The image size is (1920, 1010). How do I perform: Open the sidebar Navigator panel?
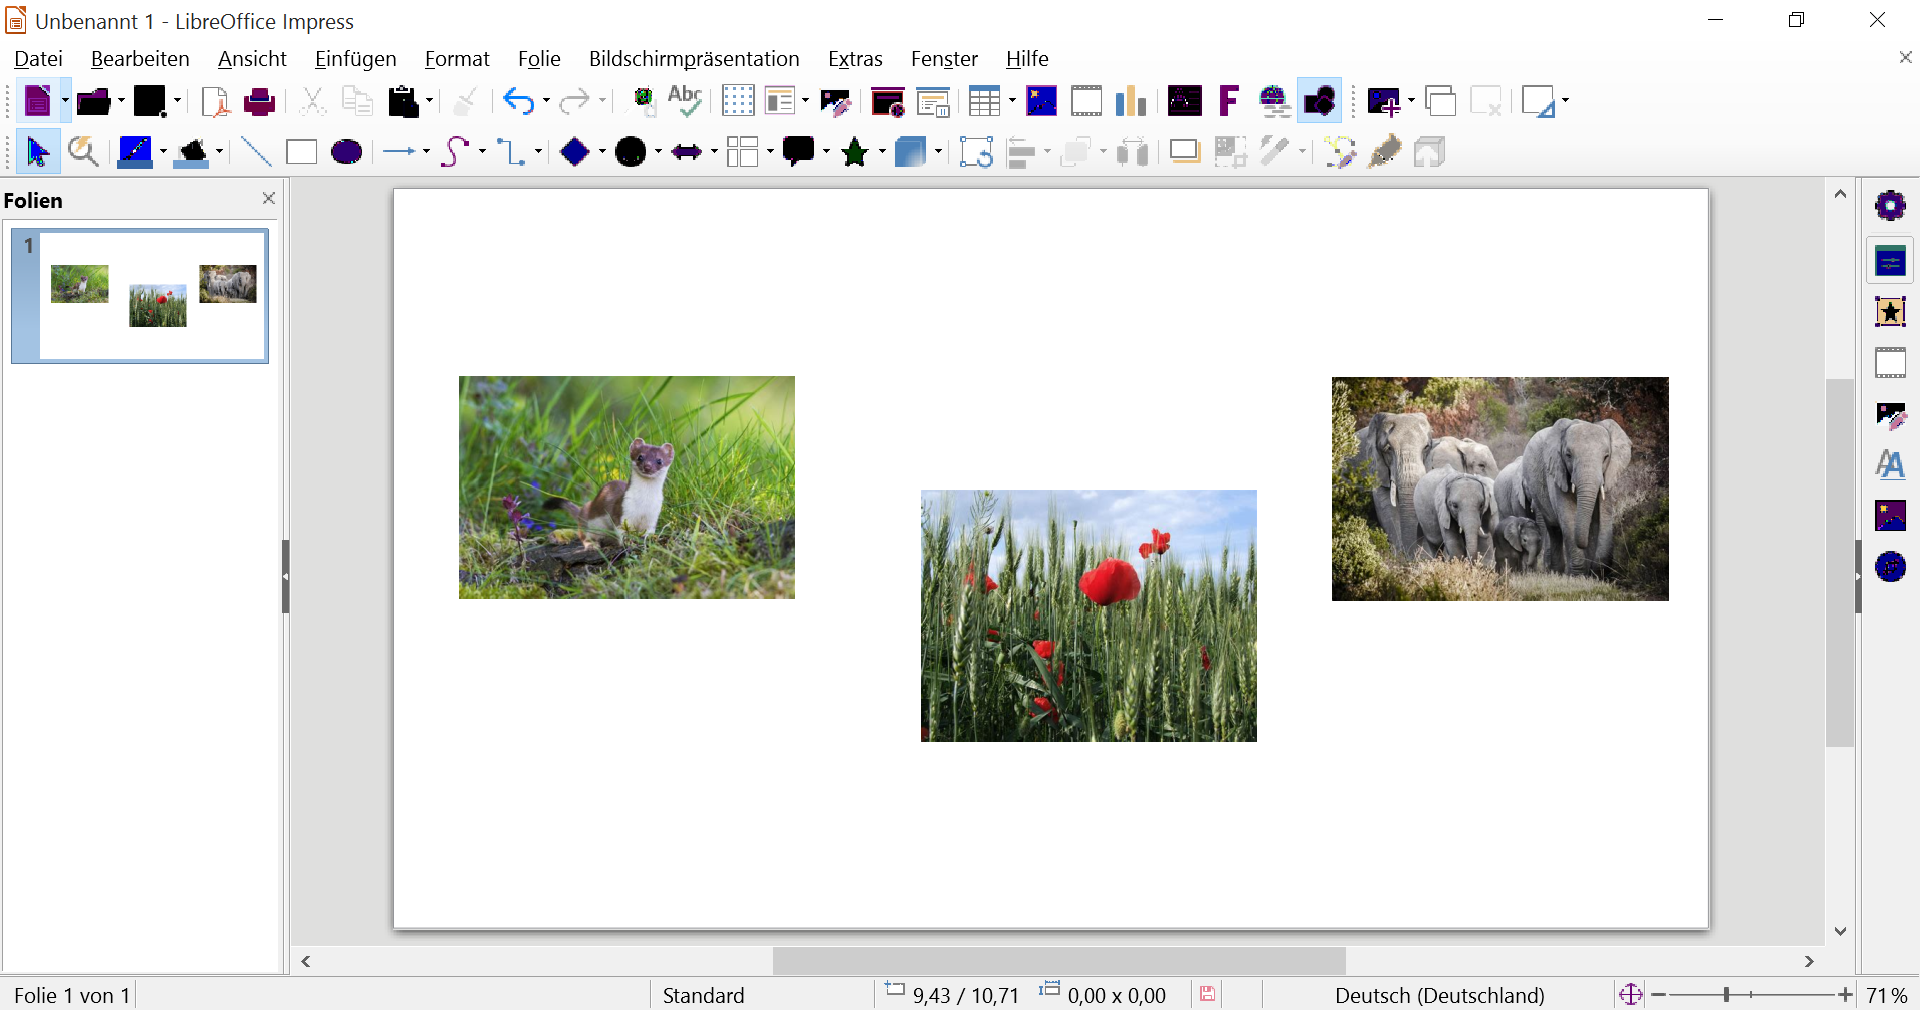[1890, 567]
